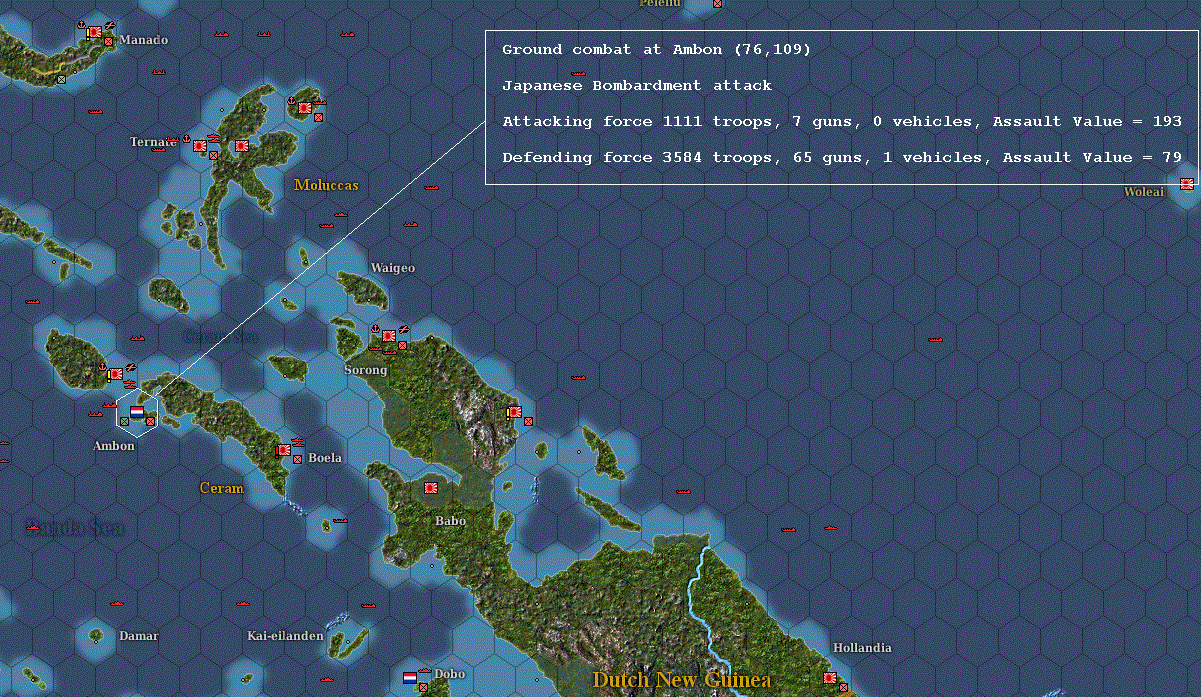Select the red unit icon below Dobo flag
1201x697 pixels.
click(423, 687)
